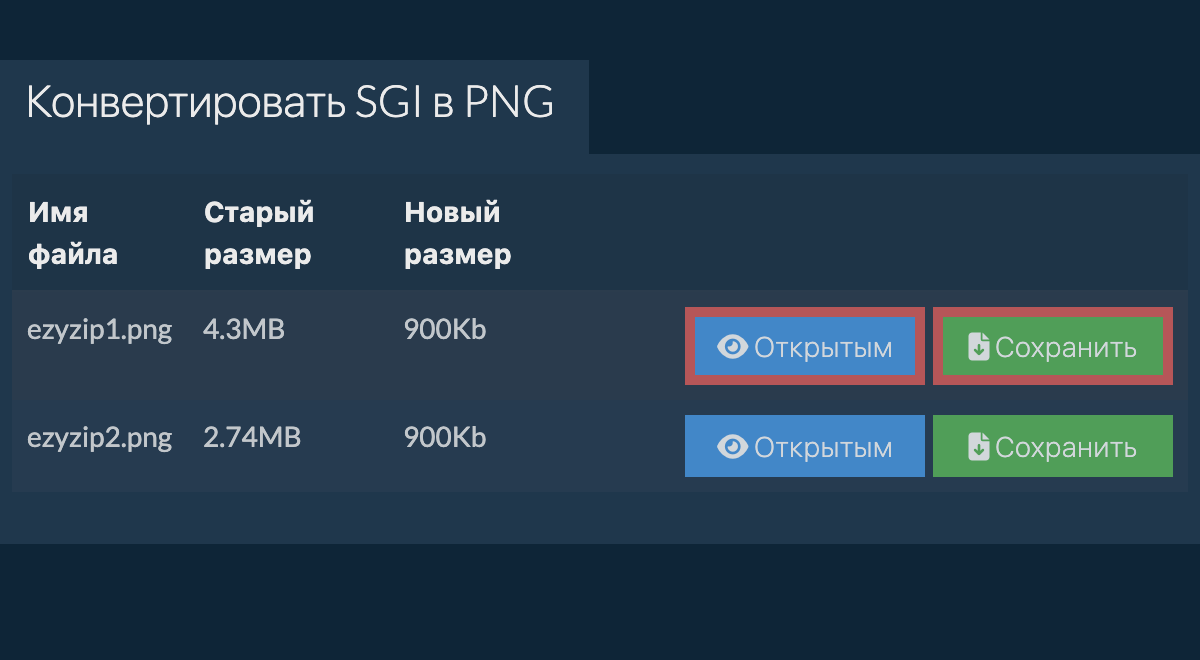Image resolution: width=1200 pixels, height=660 pixels.
Task: Save ezyzip1.png using the Сохранить button
Action: click(1052, 347)
